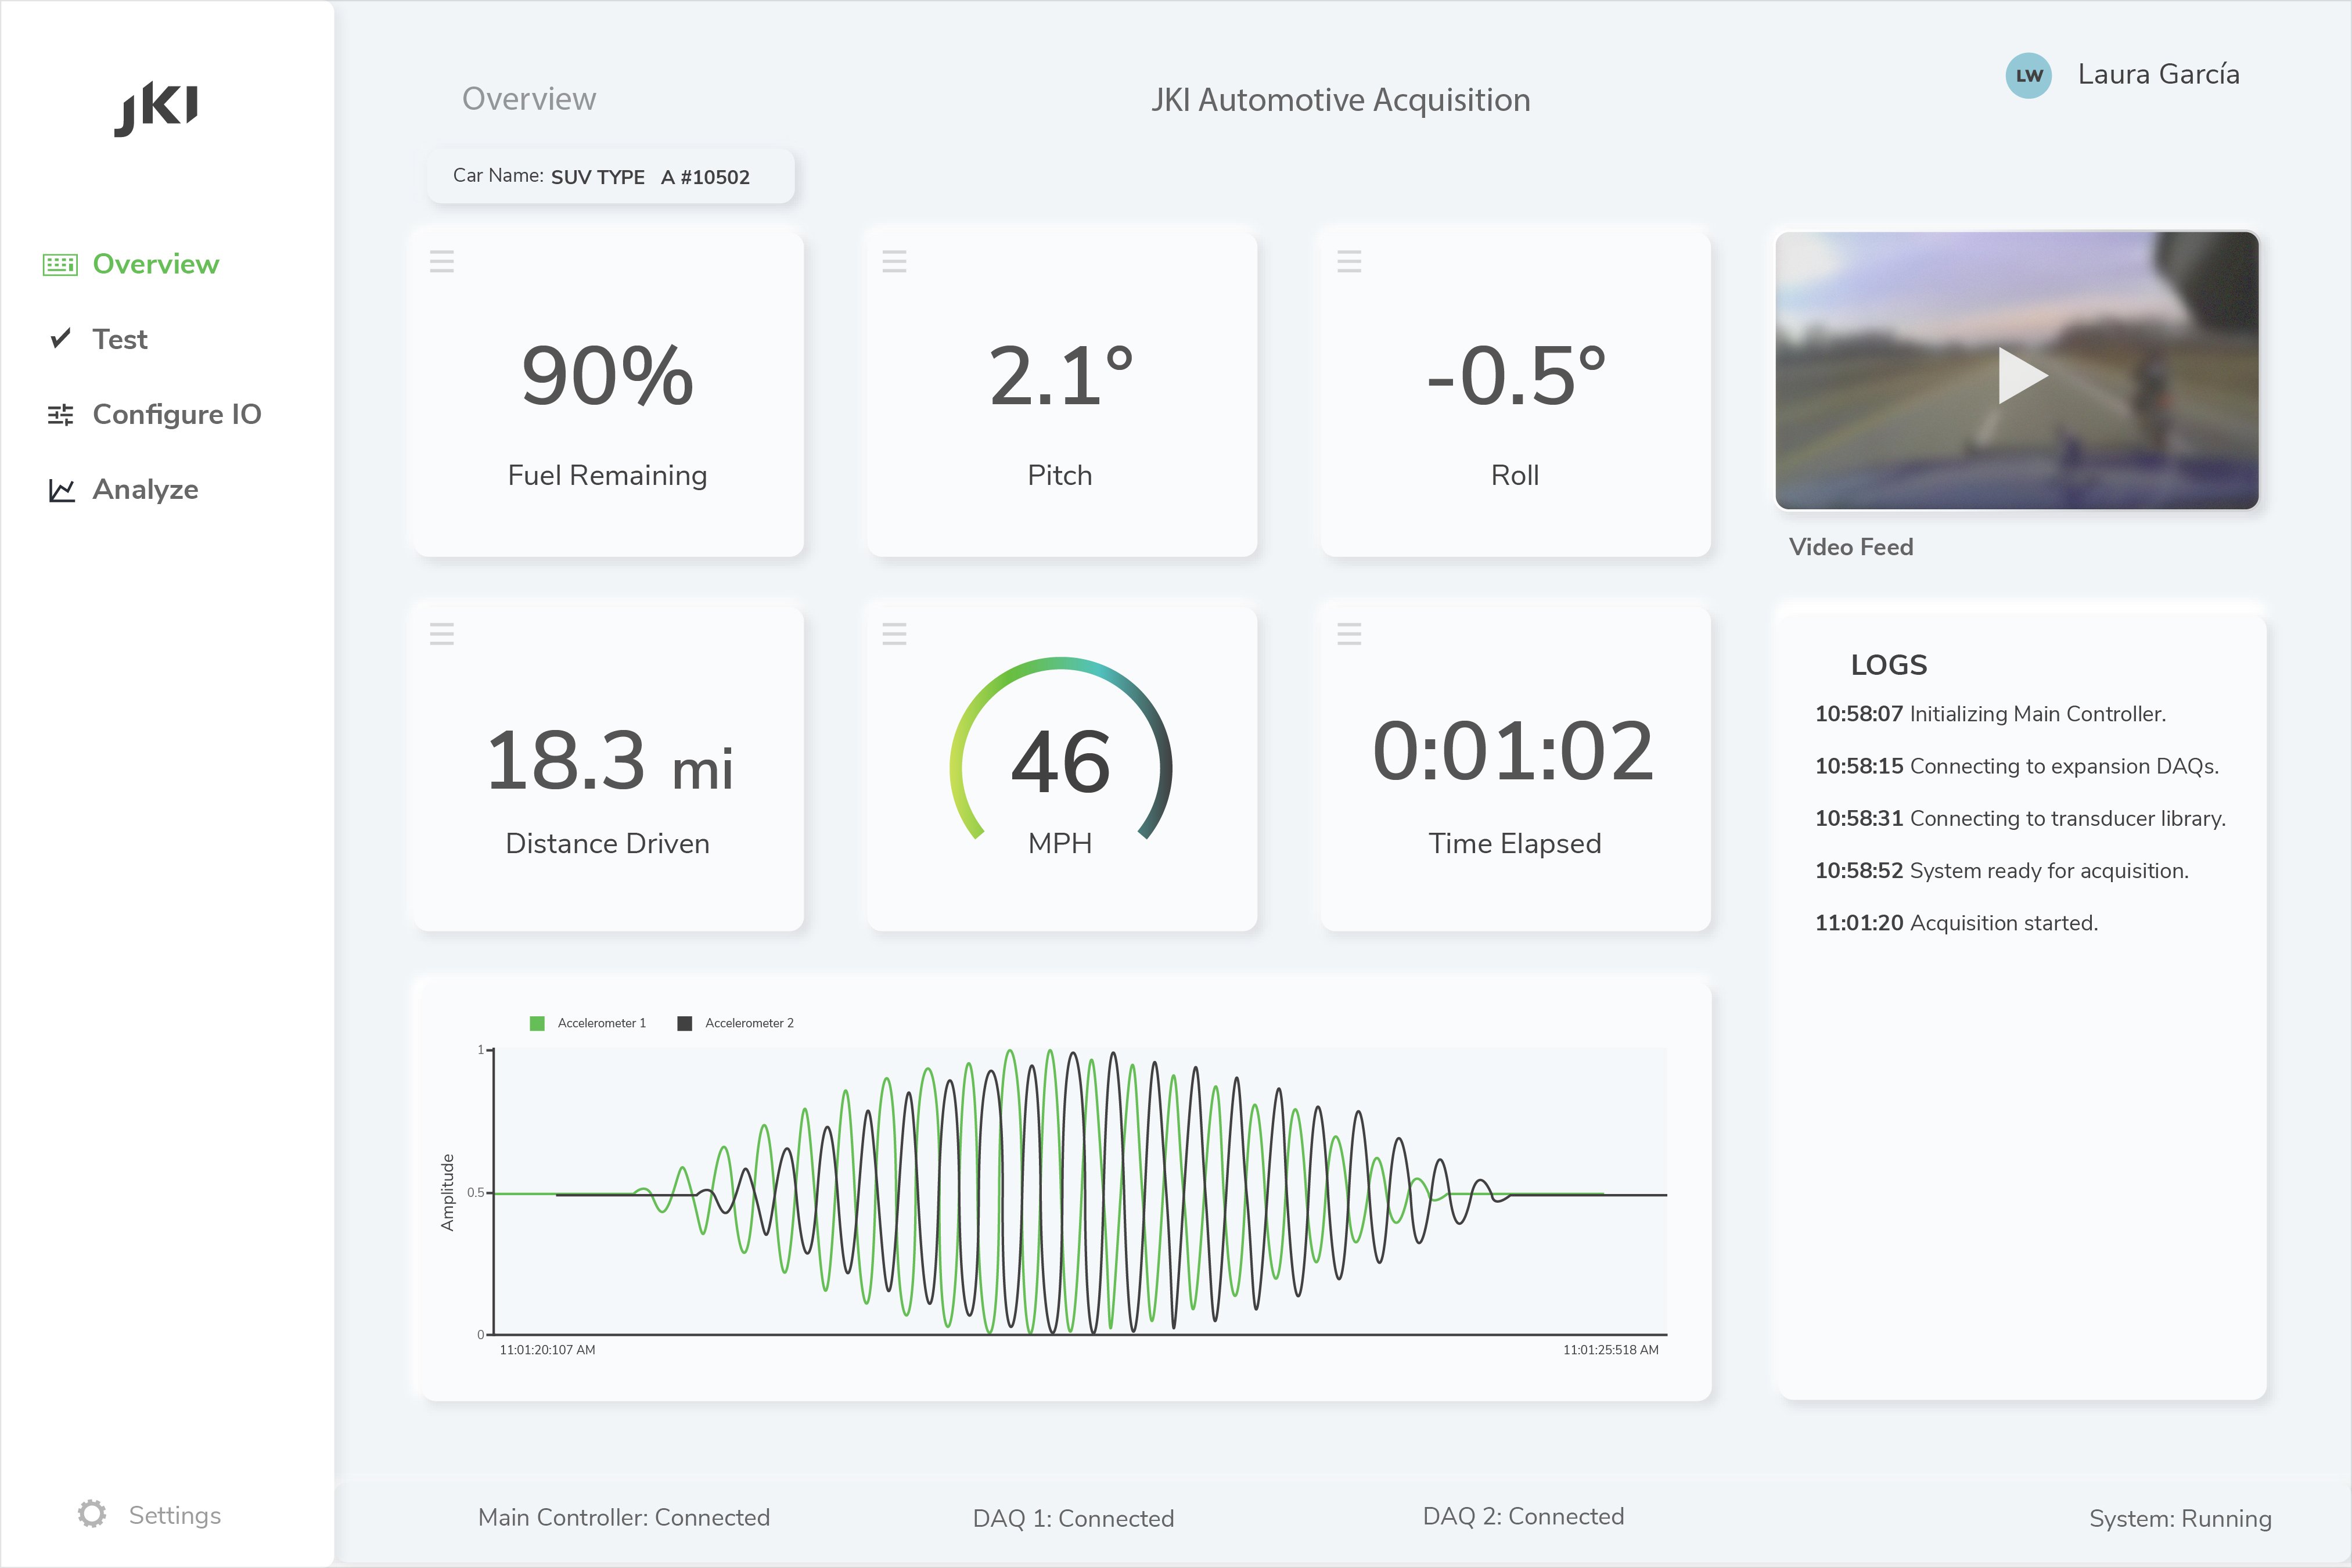2352x1568 pixels.
Task: Click DAQ 2: Connected status
Action: (1523, 1516)
